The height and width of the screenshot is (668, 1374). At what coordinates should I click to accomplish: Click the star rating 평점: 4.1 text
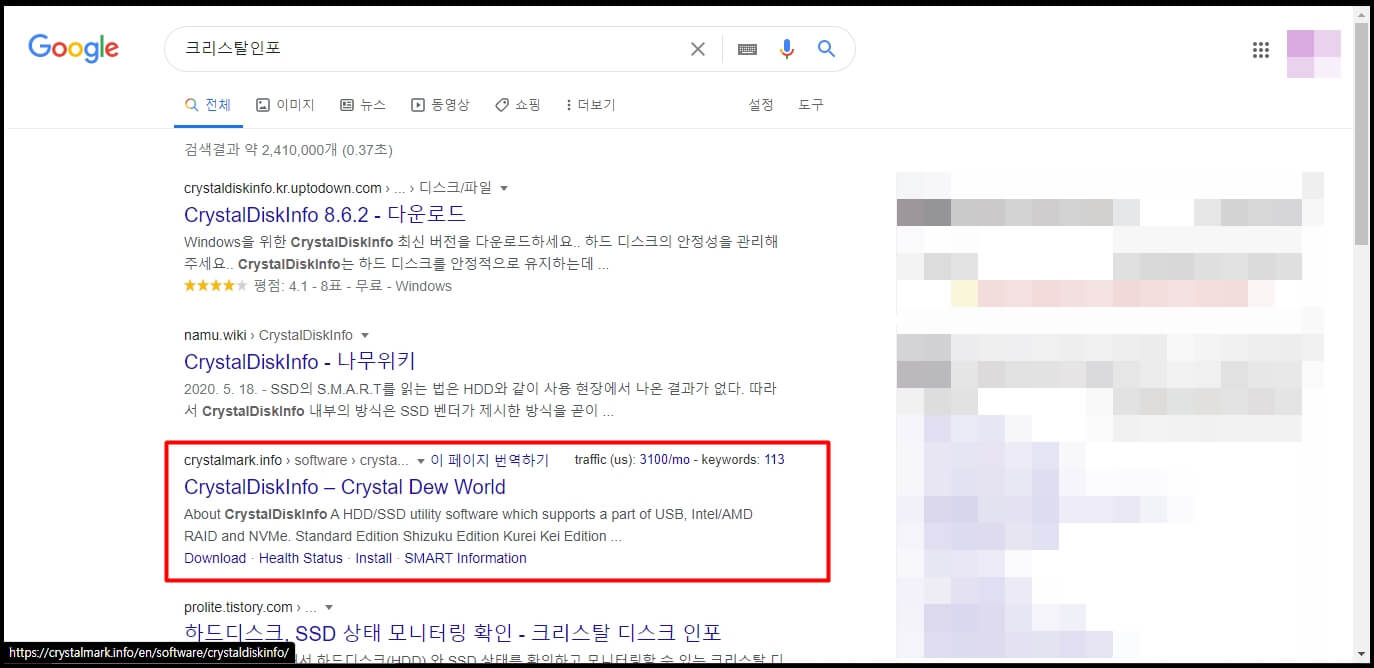click(x=281, y=286)
